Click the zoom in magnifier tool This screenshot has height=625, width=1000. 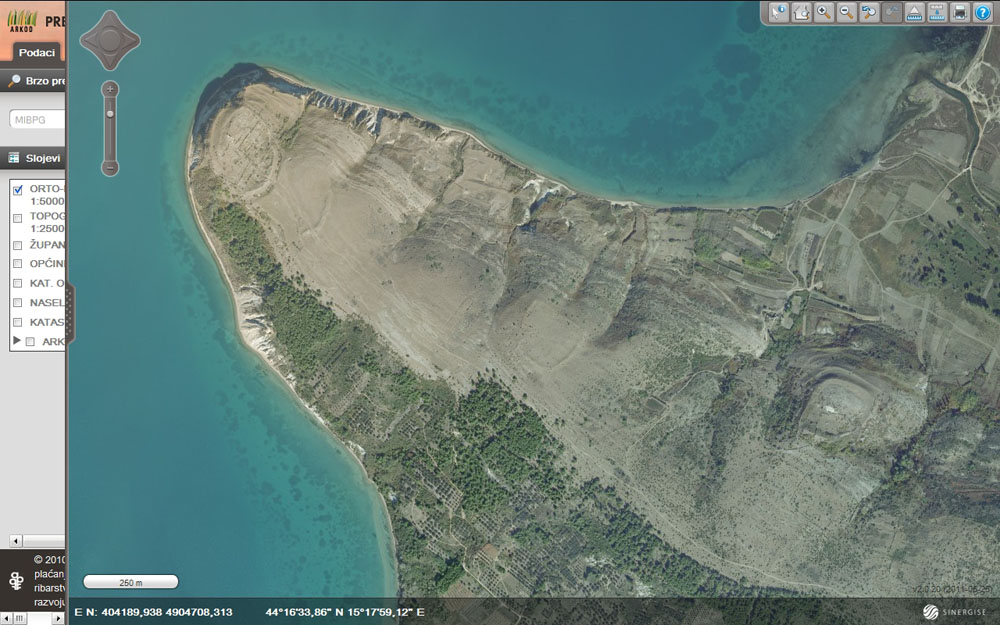[x=824, y=12]
